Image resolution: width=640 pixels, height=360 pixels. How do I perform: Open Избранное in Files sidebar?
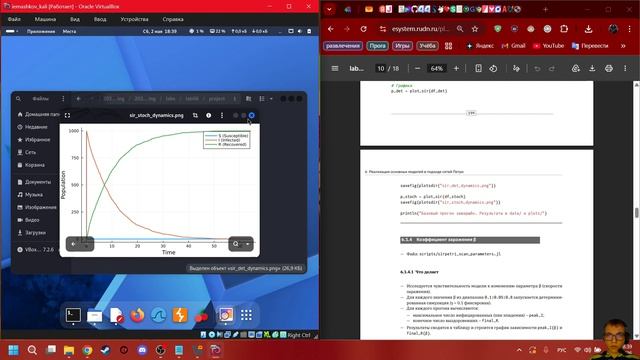click(34, 140)
